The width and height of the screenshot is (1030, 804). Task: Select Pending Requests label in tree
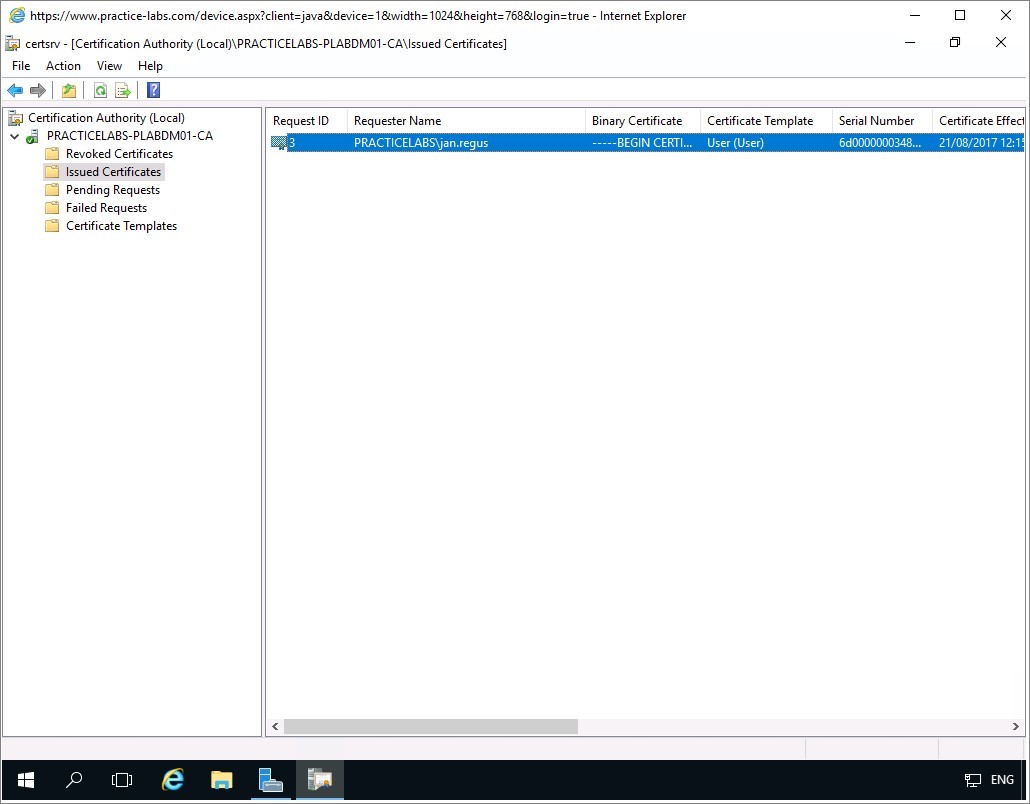[x=112, y=190]
